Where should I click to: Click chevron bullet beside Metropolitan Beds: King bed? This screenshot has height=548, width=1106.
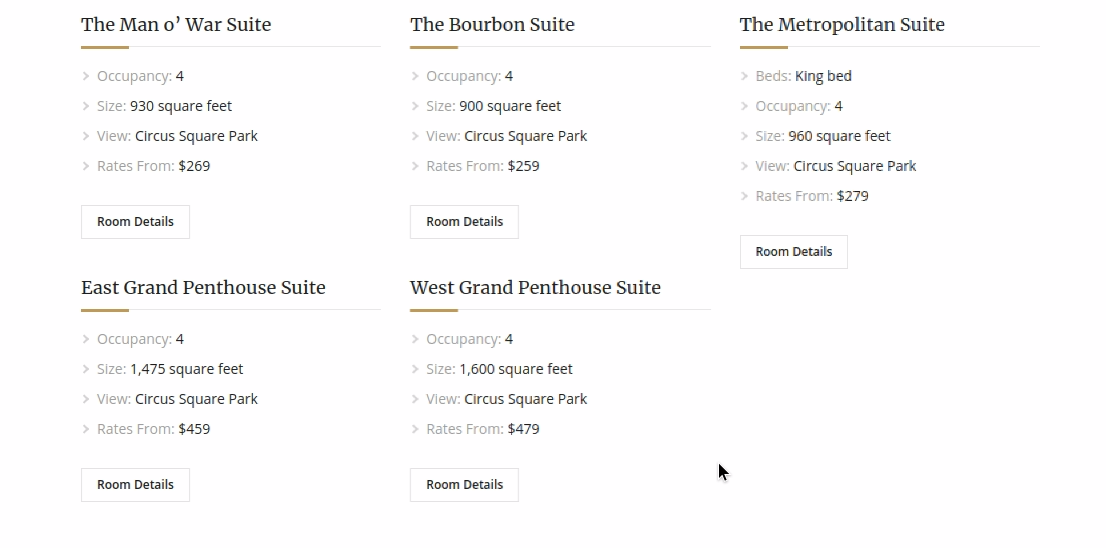pos(745,76)
